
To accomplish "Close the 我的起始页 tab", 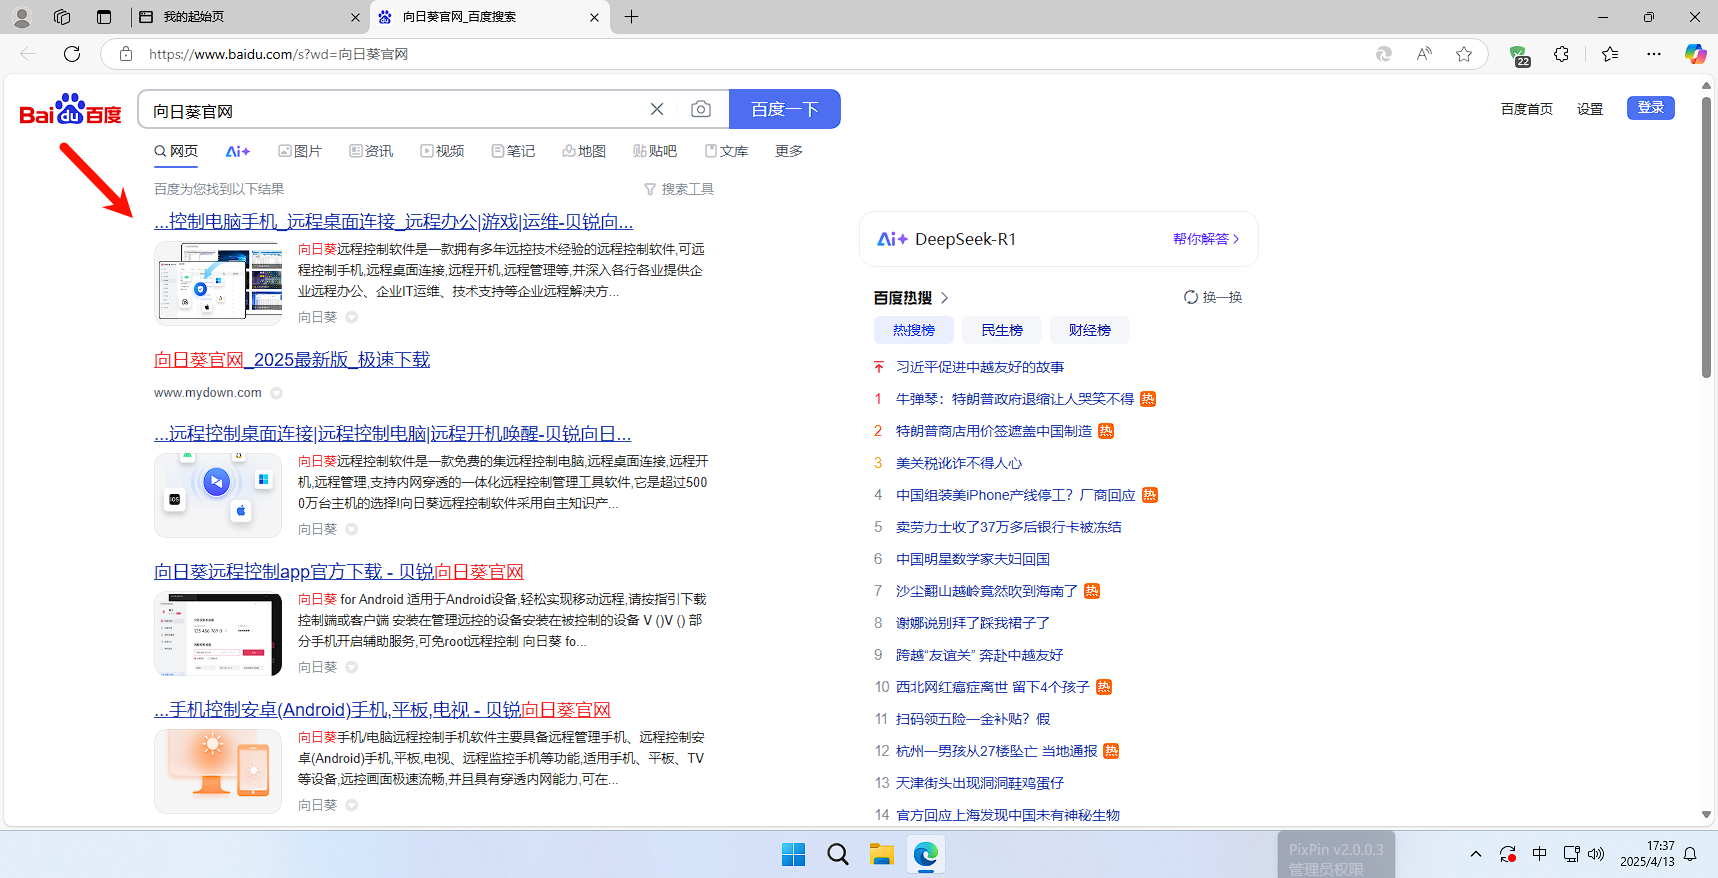I will 355,17.
